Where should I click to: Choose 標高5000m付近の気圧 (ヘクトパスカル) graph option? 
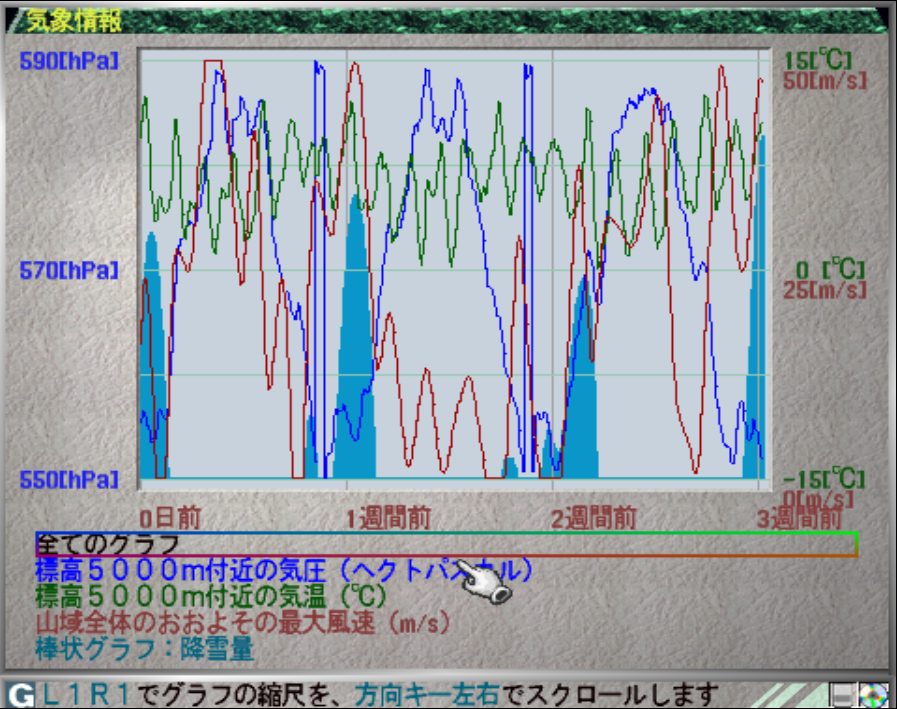tap(284, 571)
